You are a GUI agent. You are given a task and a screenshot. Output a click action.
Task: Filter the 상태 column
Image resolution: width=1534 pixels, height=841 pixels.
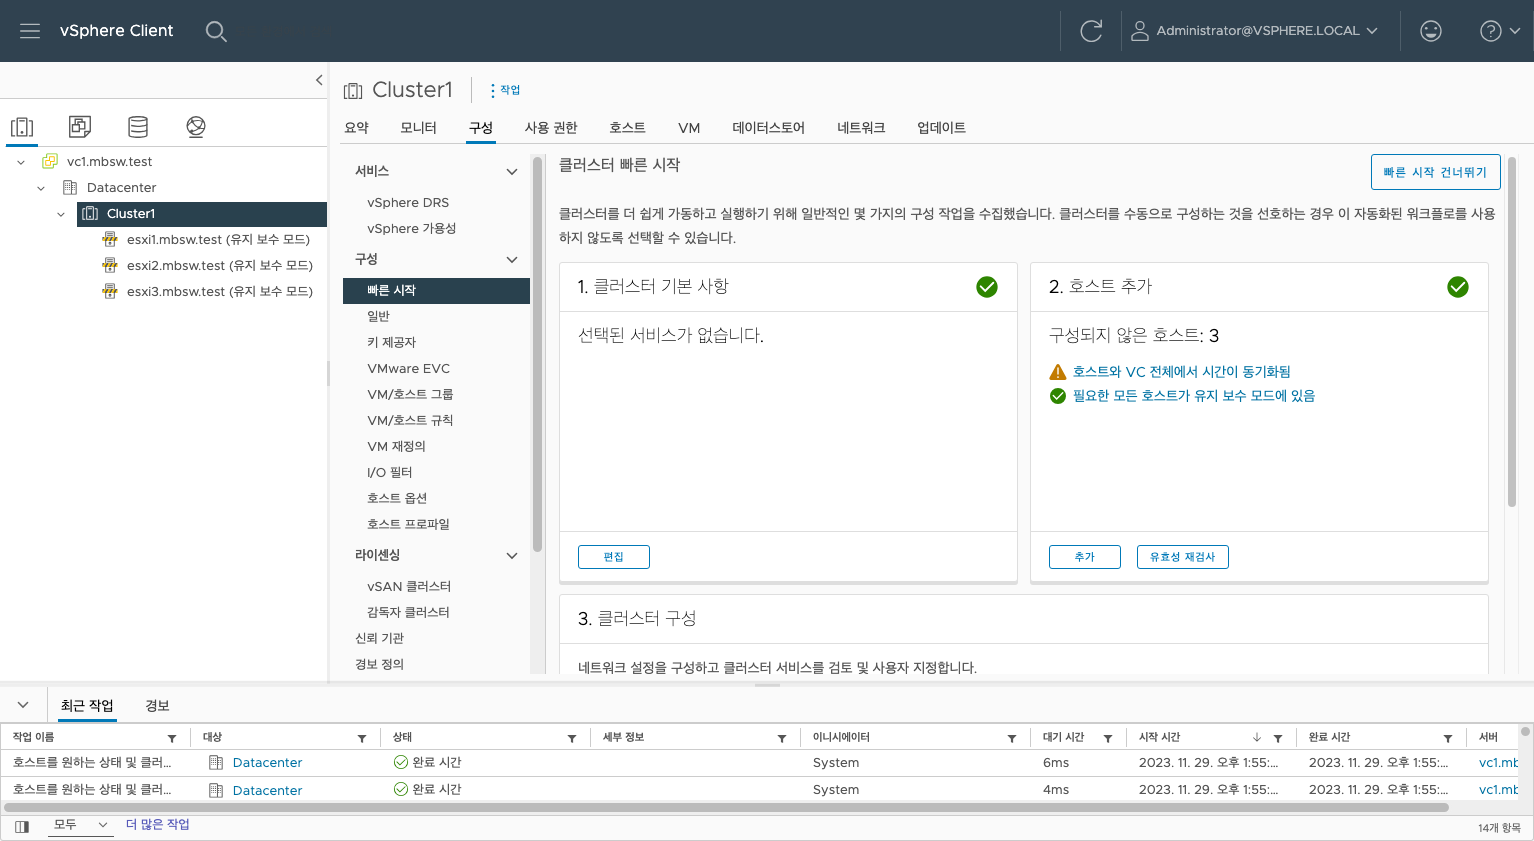pos(572,738)
